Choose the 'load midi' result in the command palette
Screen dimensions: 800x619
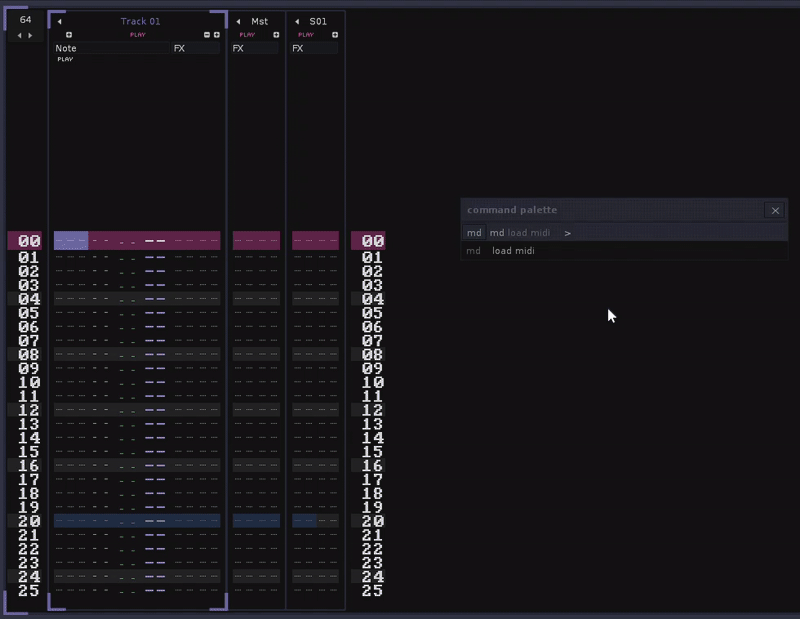(x=624, y=251)
